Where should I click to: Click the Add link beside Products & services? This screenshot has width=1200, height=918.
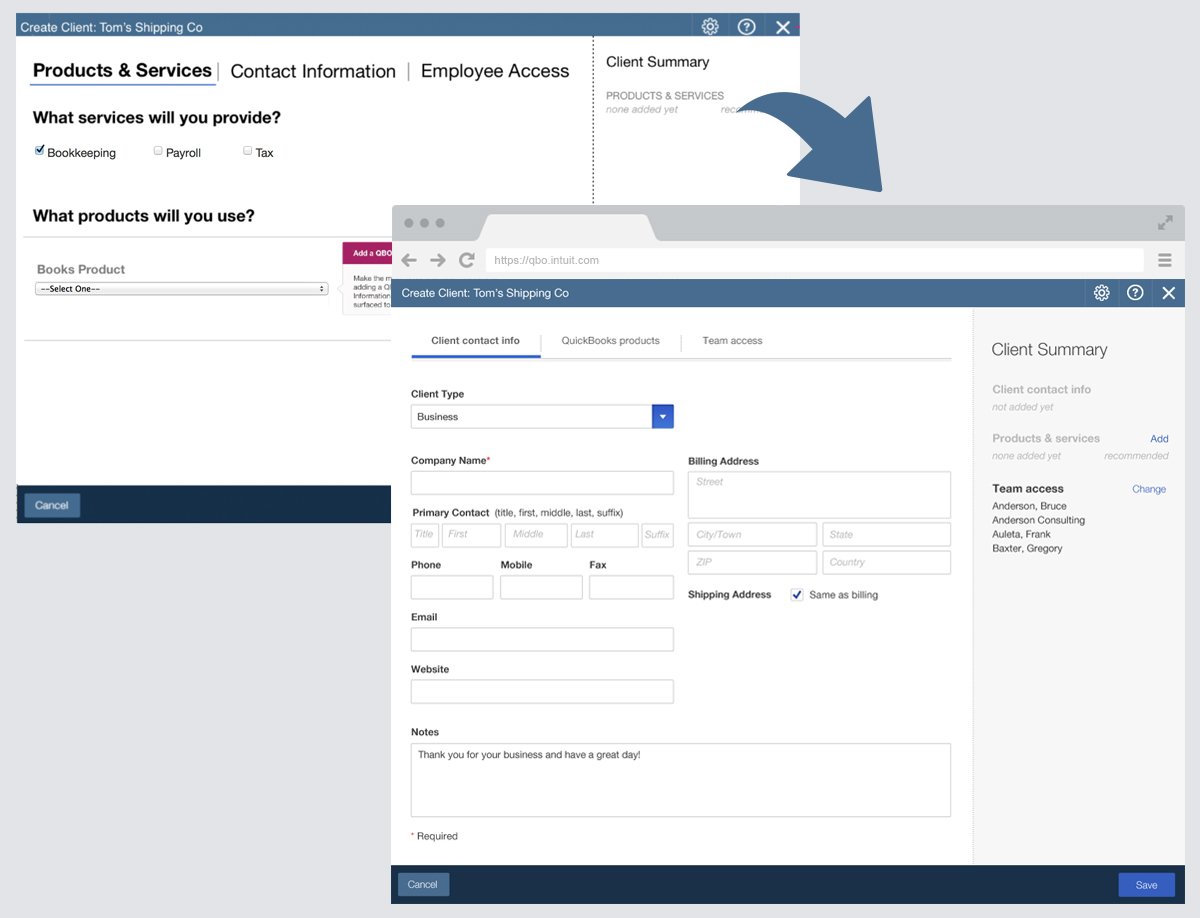(x=1159, y=439)
